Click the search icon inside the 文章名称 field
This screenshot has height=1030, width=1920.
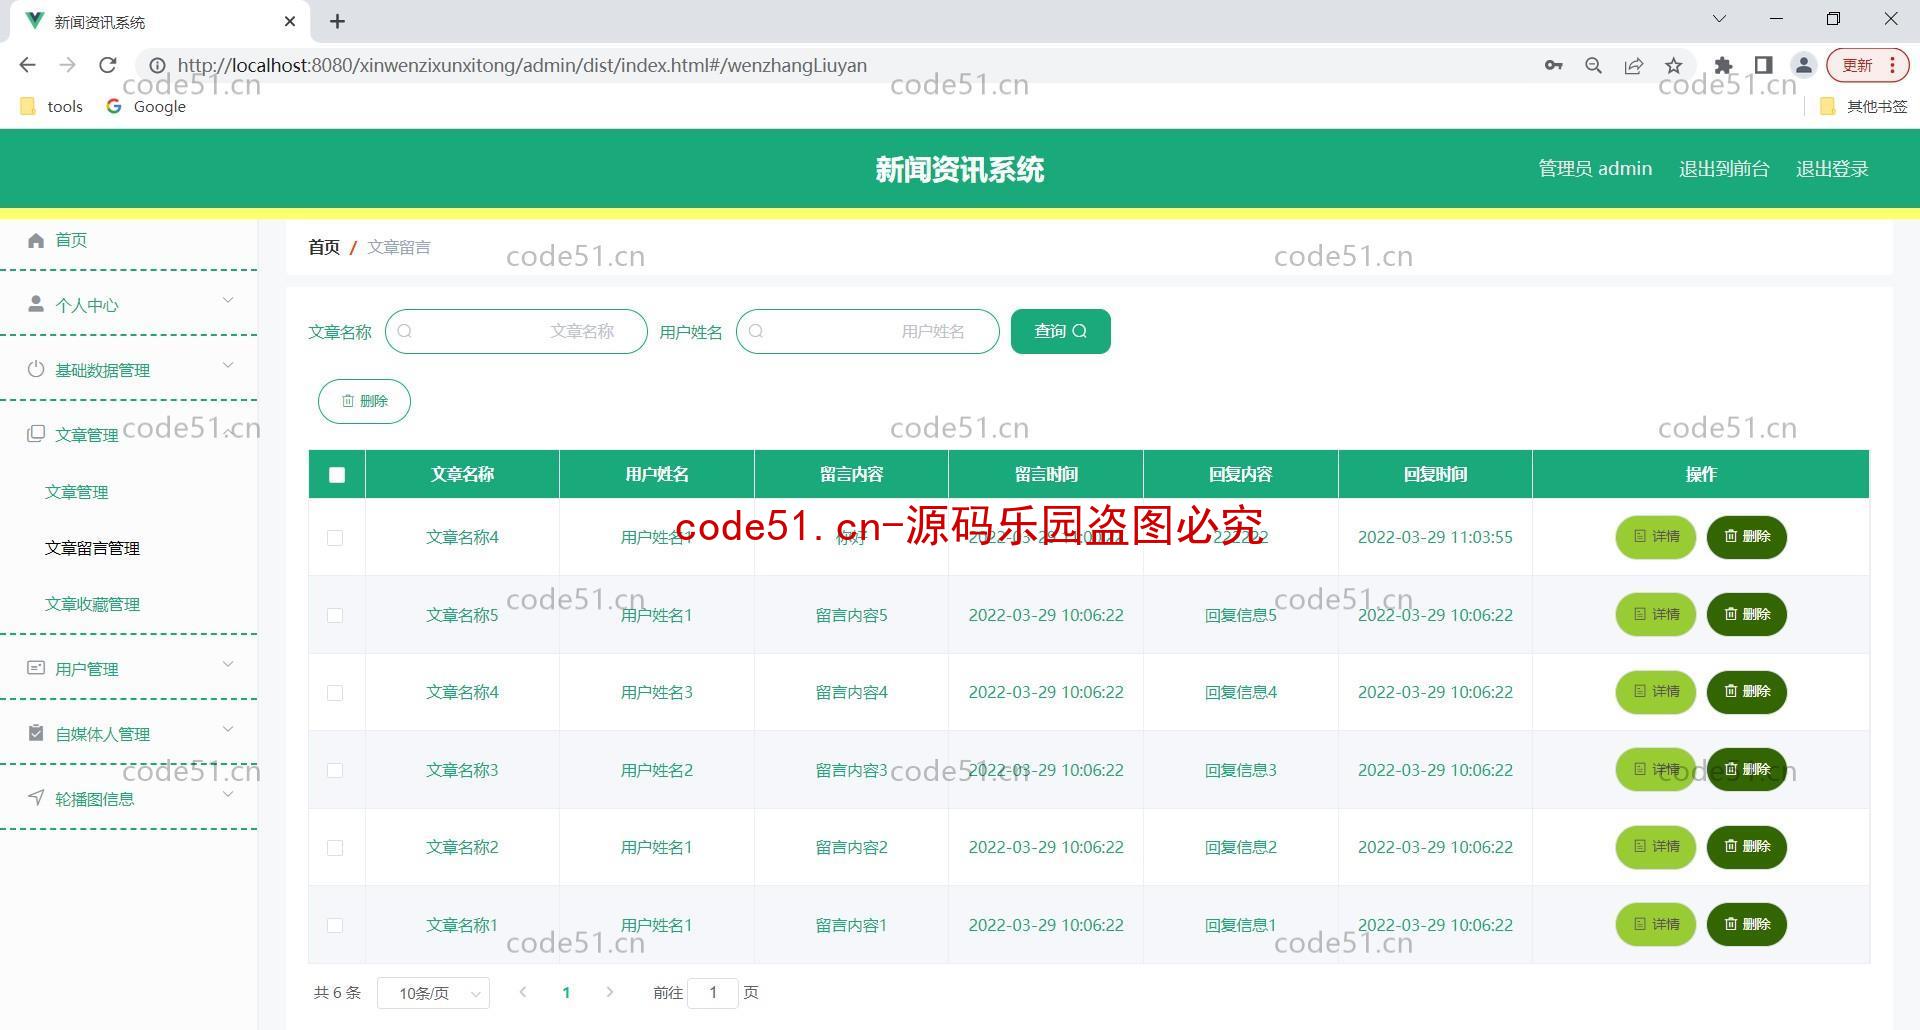click(405, 331)
